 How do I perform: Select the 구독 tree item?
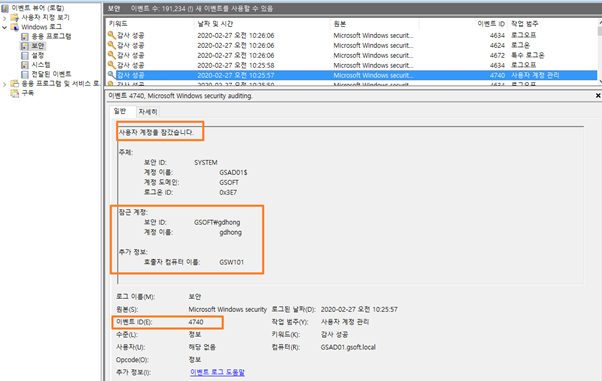28,93
